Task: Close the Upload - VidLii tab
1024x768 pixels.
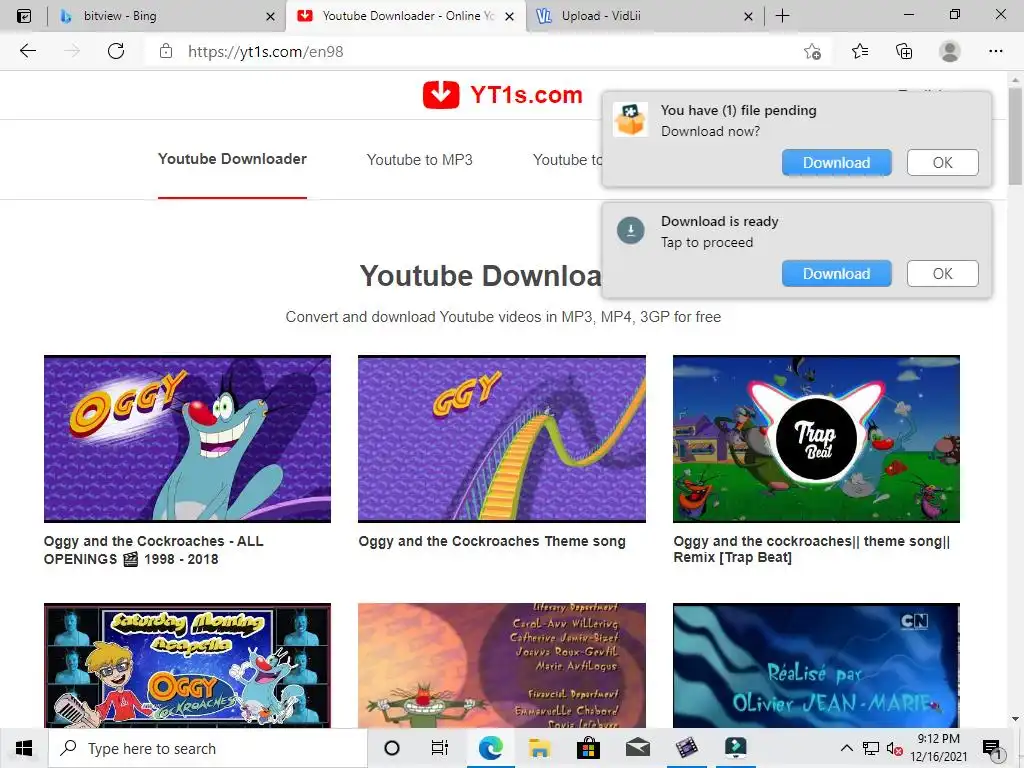Action: [x=748, y=16]
